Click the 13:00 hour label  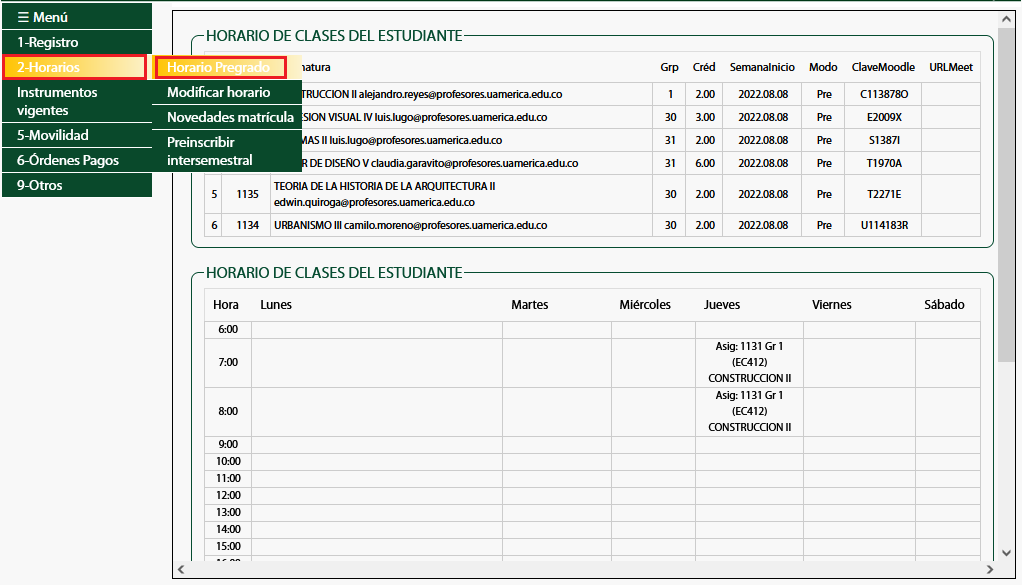coord(228,513)
